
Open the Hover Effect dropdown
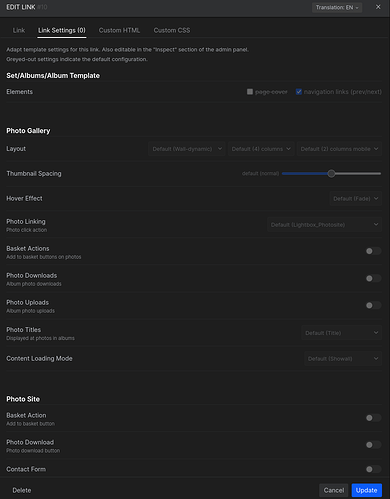[356, 198]
